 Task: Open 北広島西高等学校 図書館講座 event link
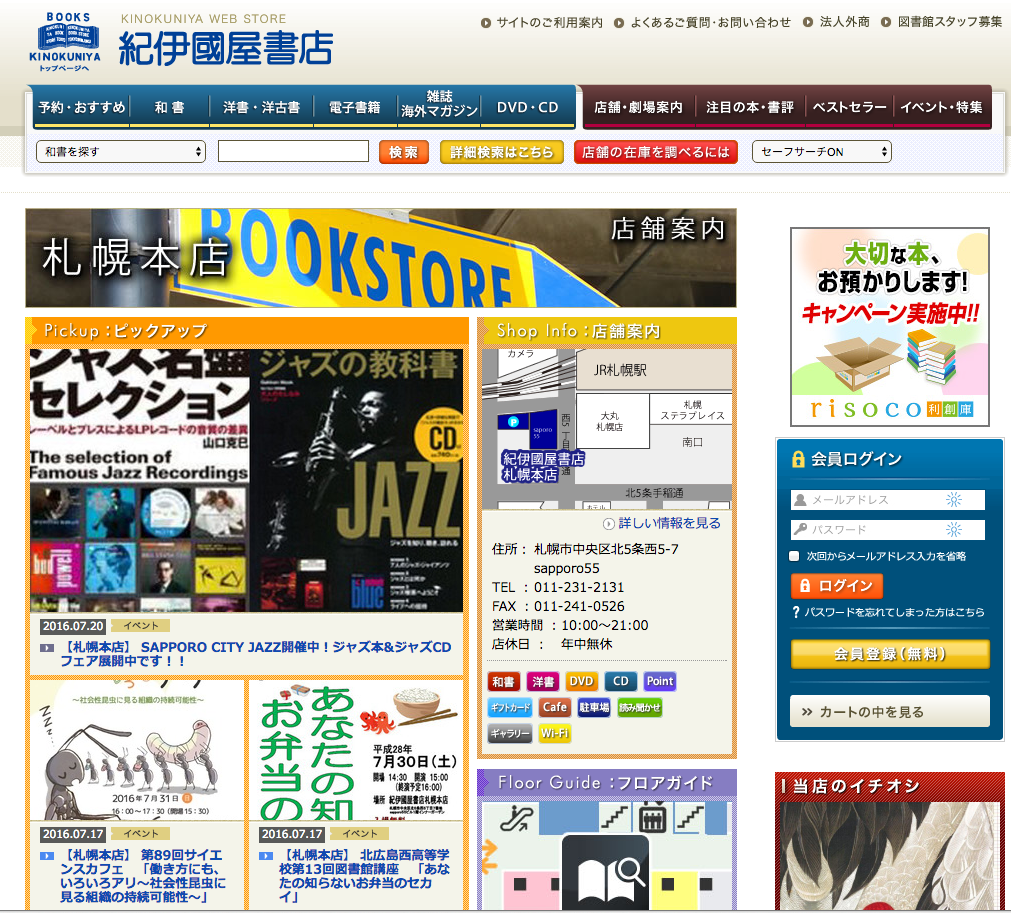coord(365,876)
